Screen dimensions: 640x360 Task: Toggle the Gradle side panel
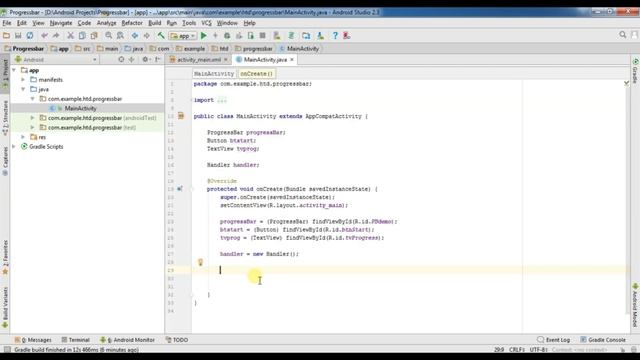pyautogui.click(x=635, y=71)
